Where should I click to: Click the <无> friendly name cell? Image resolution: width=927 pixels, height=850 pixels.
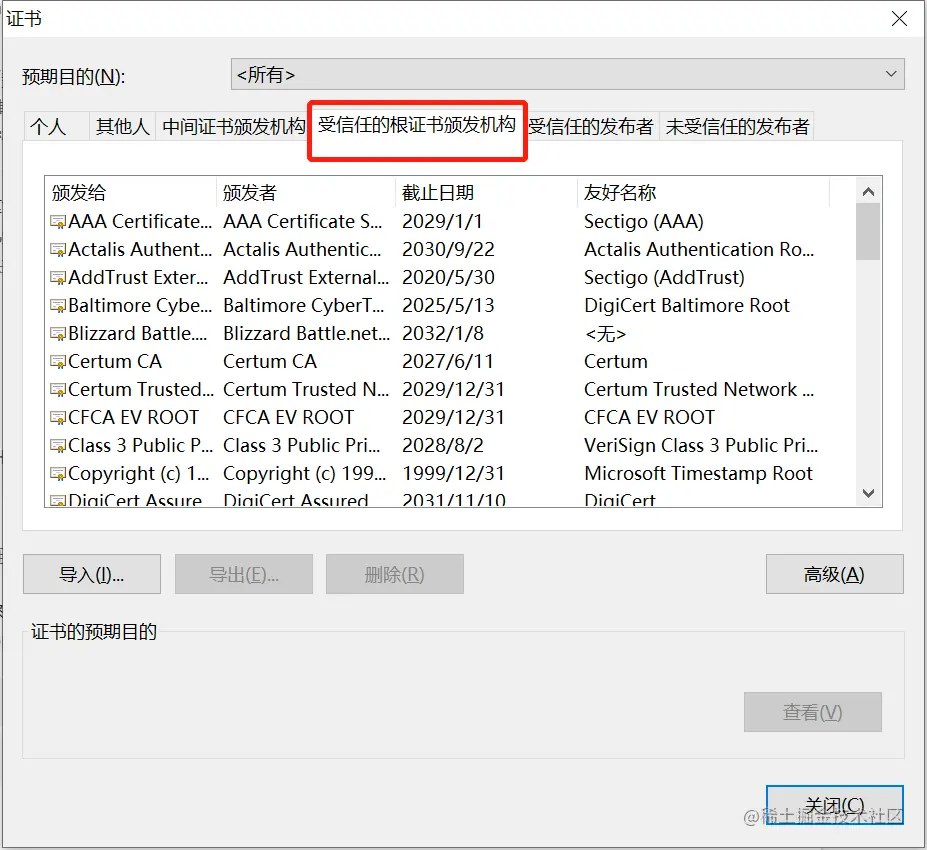(x=605, y=333)
